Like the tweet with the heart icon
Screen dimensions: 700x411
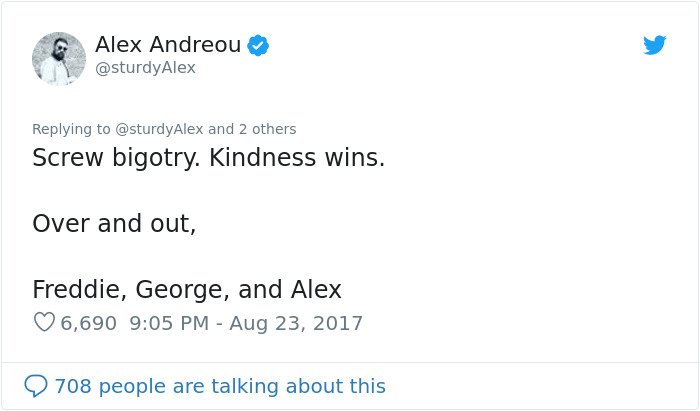tap(44, 322)
